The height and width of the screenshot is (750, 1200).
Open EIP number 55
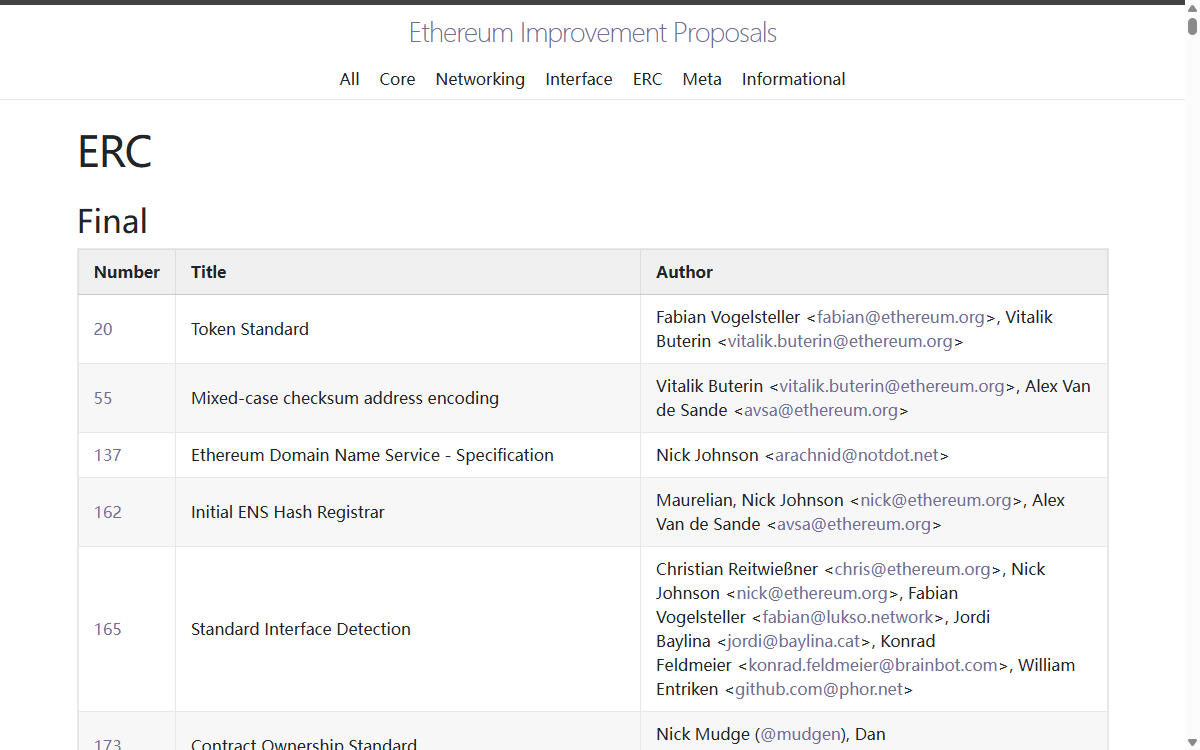103,398
